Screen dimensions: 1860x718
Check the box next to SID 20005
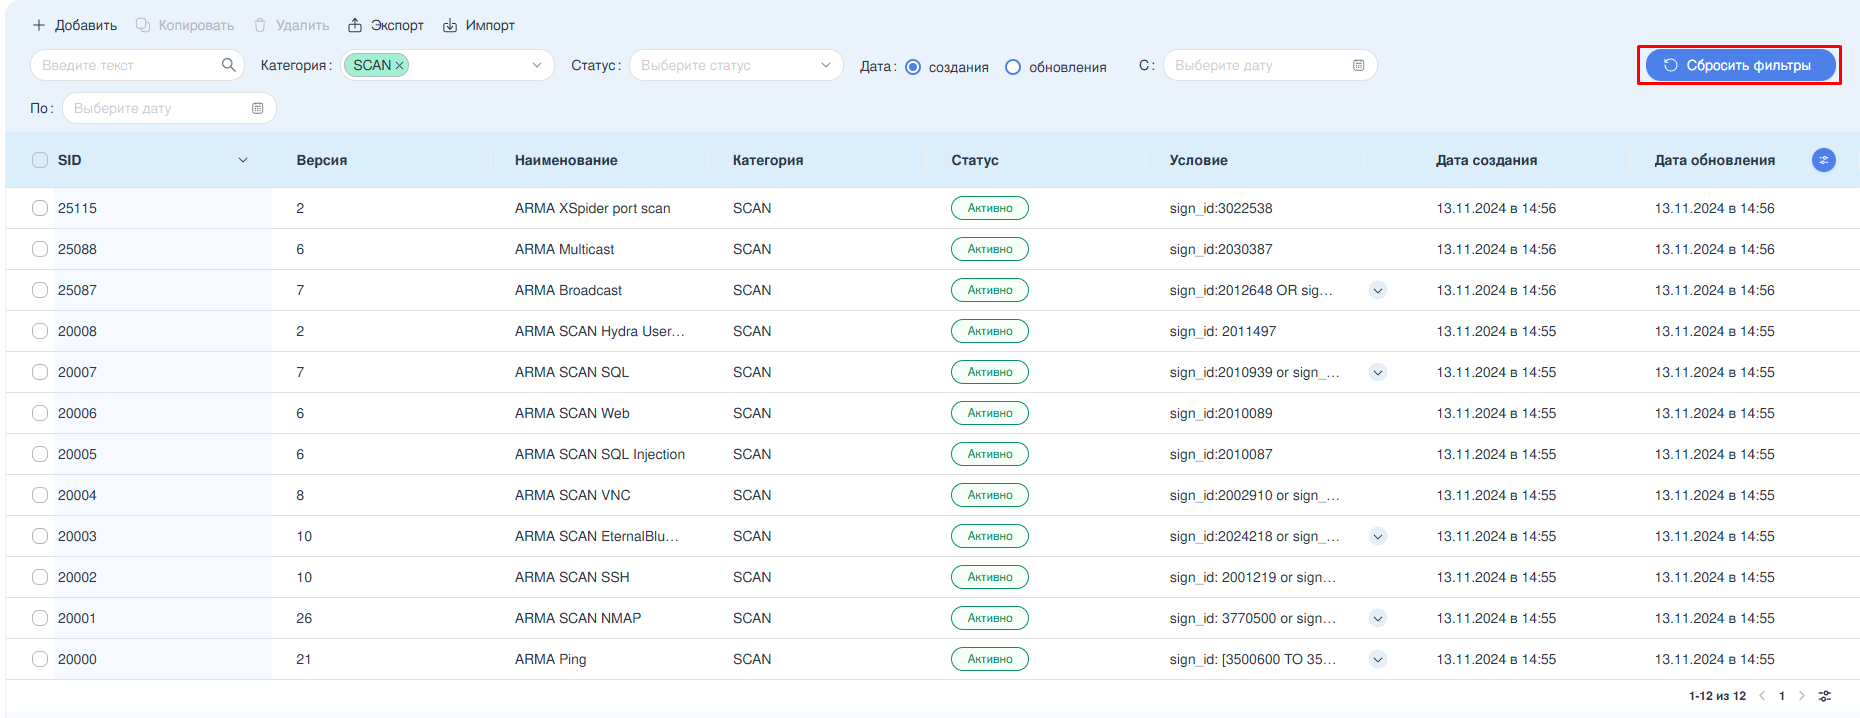point(40,454)
